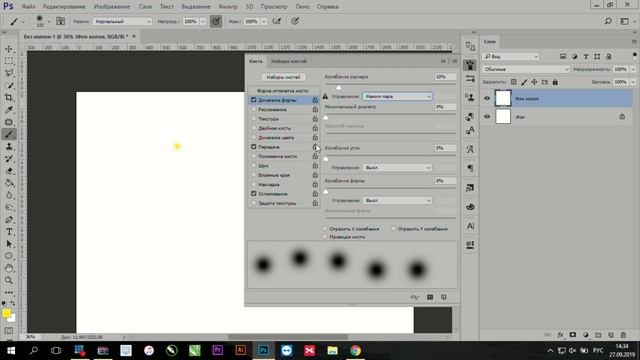Open the Файл menu
Image resolution: width=640 pixels, height=360 pixels.
(x=28, y=7)
